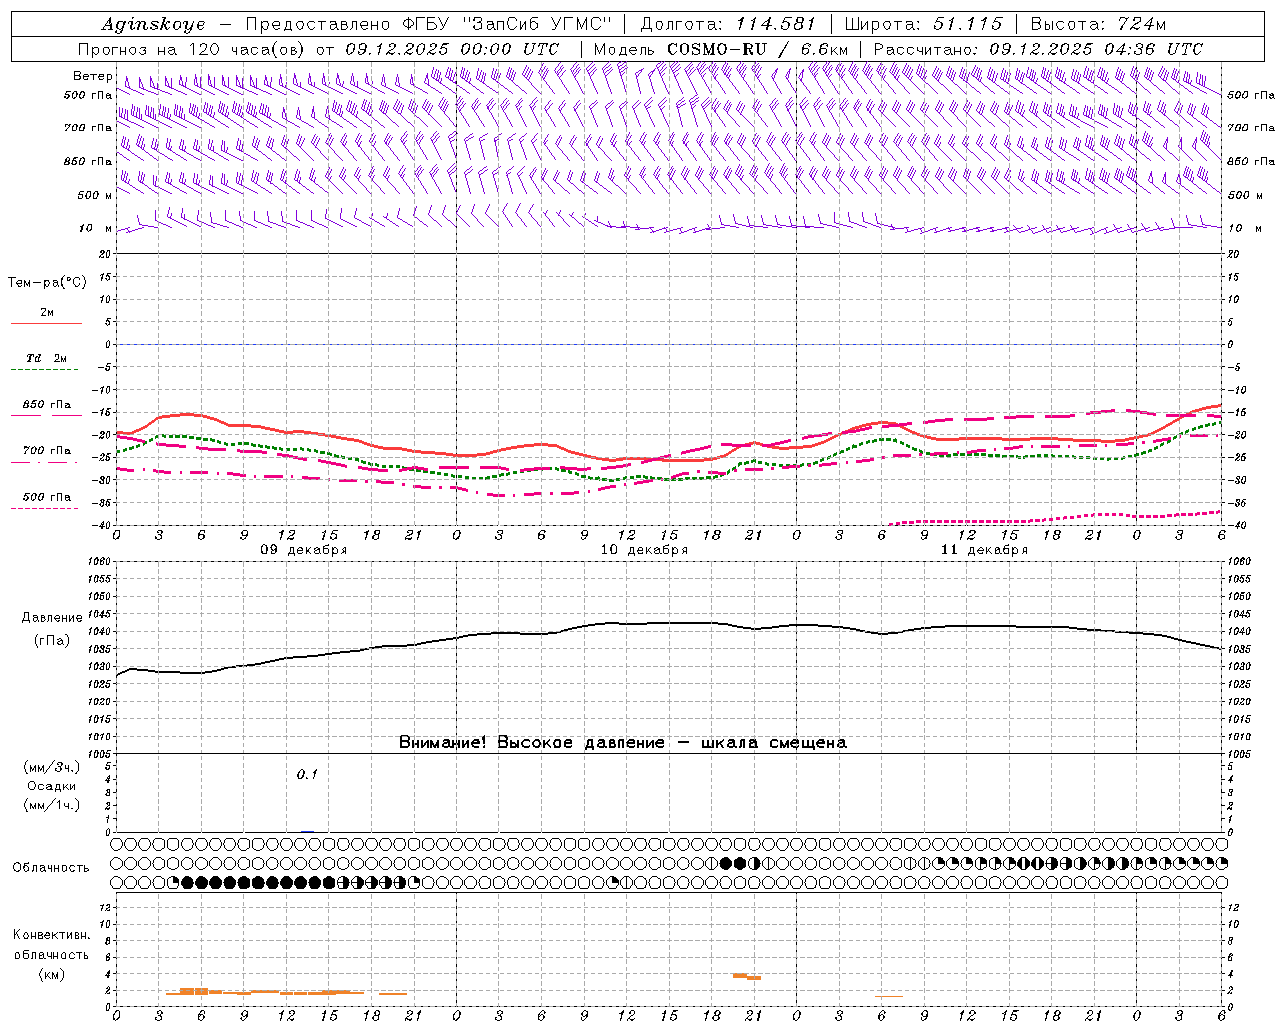Image resolution: width=1280 pixels, height=1024 pixels.
Task: Click the station name Aginskoye in header
Action: tap(153, 25)
